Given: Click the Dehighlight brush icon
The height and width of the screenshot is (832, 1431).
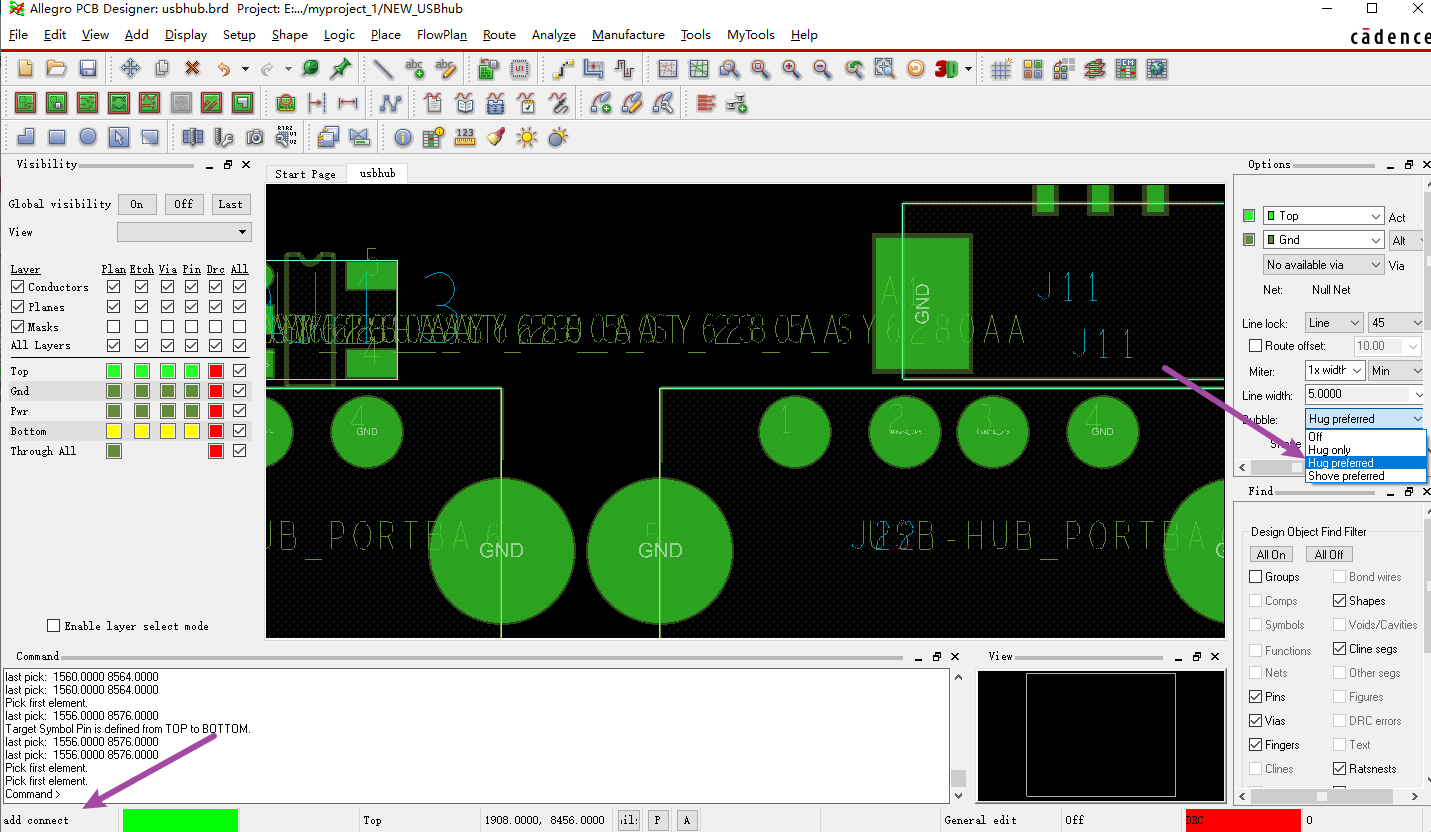Looking at the screenshot, I should (x=495, y=137).
